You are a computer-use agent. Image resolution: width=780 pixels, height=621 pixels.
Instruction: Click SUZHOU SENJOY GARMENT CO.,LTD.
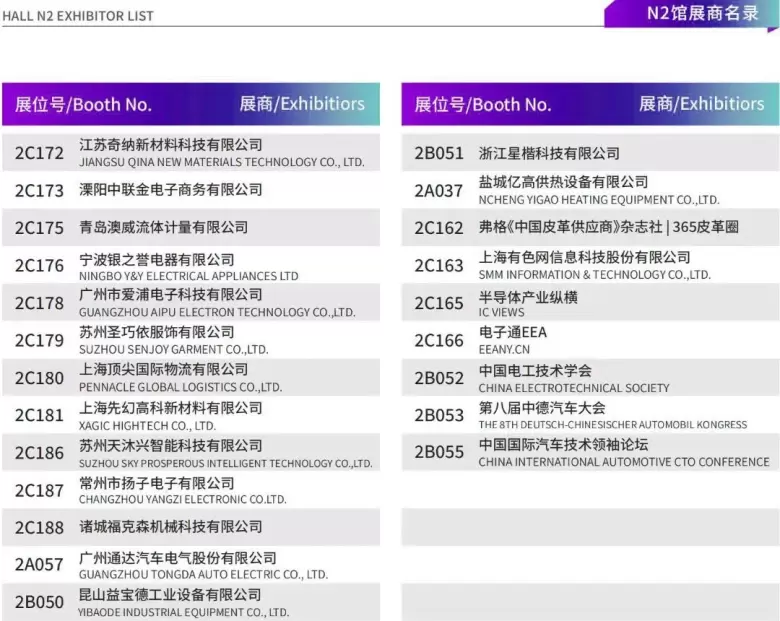pos(174,350)
